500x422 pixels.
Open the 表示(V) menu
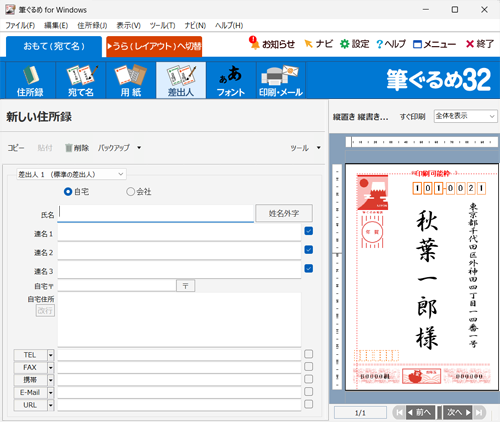point(128,25)
